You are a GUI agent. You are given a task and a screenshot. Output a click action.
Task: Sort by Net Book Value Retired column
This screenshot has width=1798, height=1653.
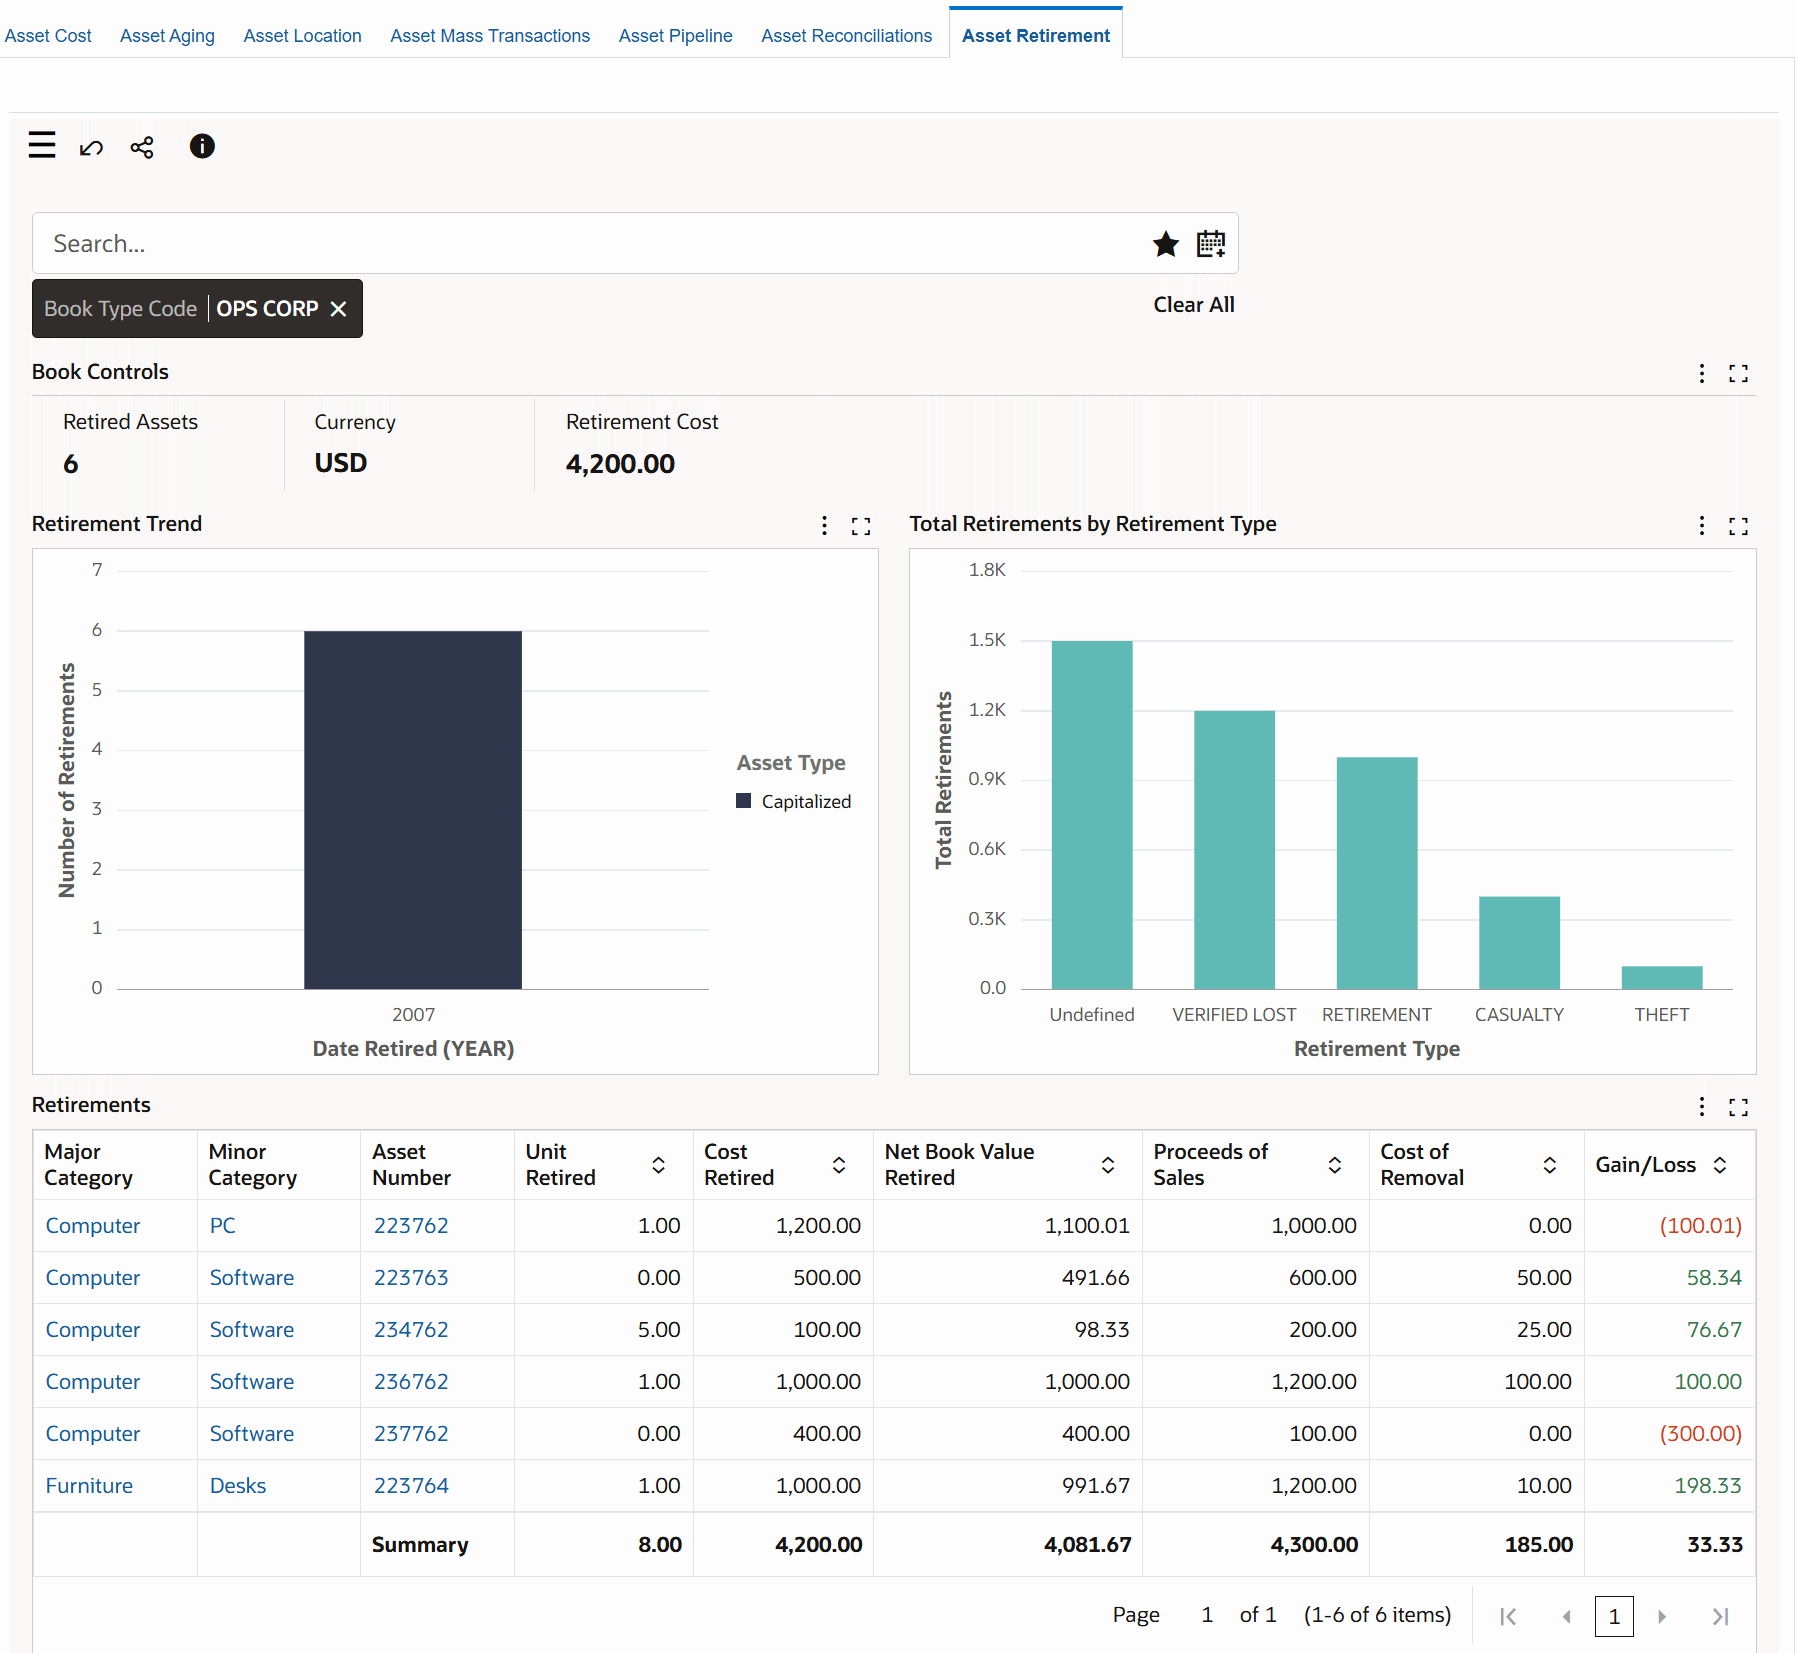click(1108, 1165)
